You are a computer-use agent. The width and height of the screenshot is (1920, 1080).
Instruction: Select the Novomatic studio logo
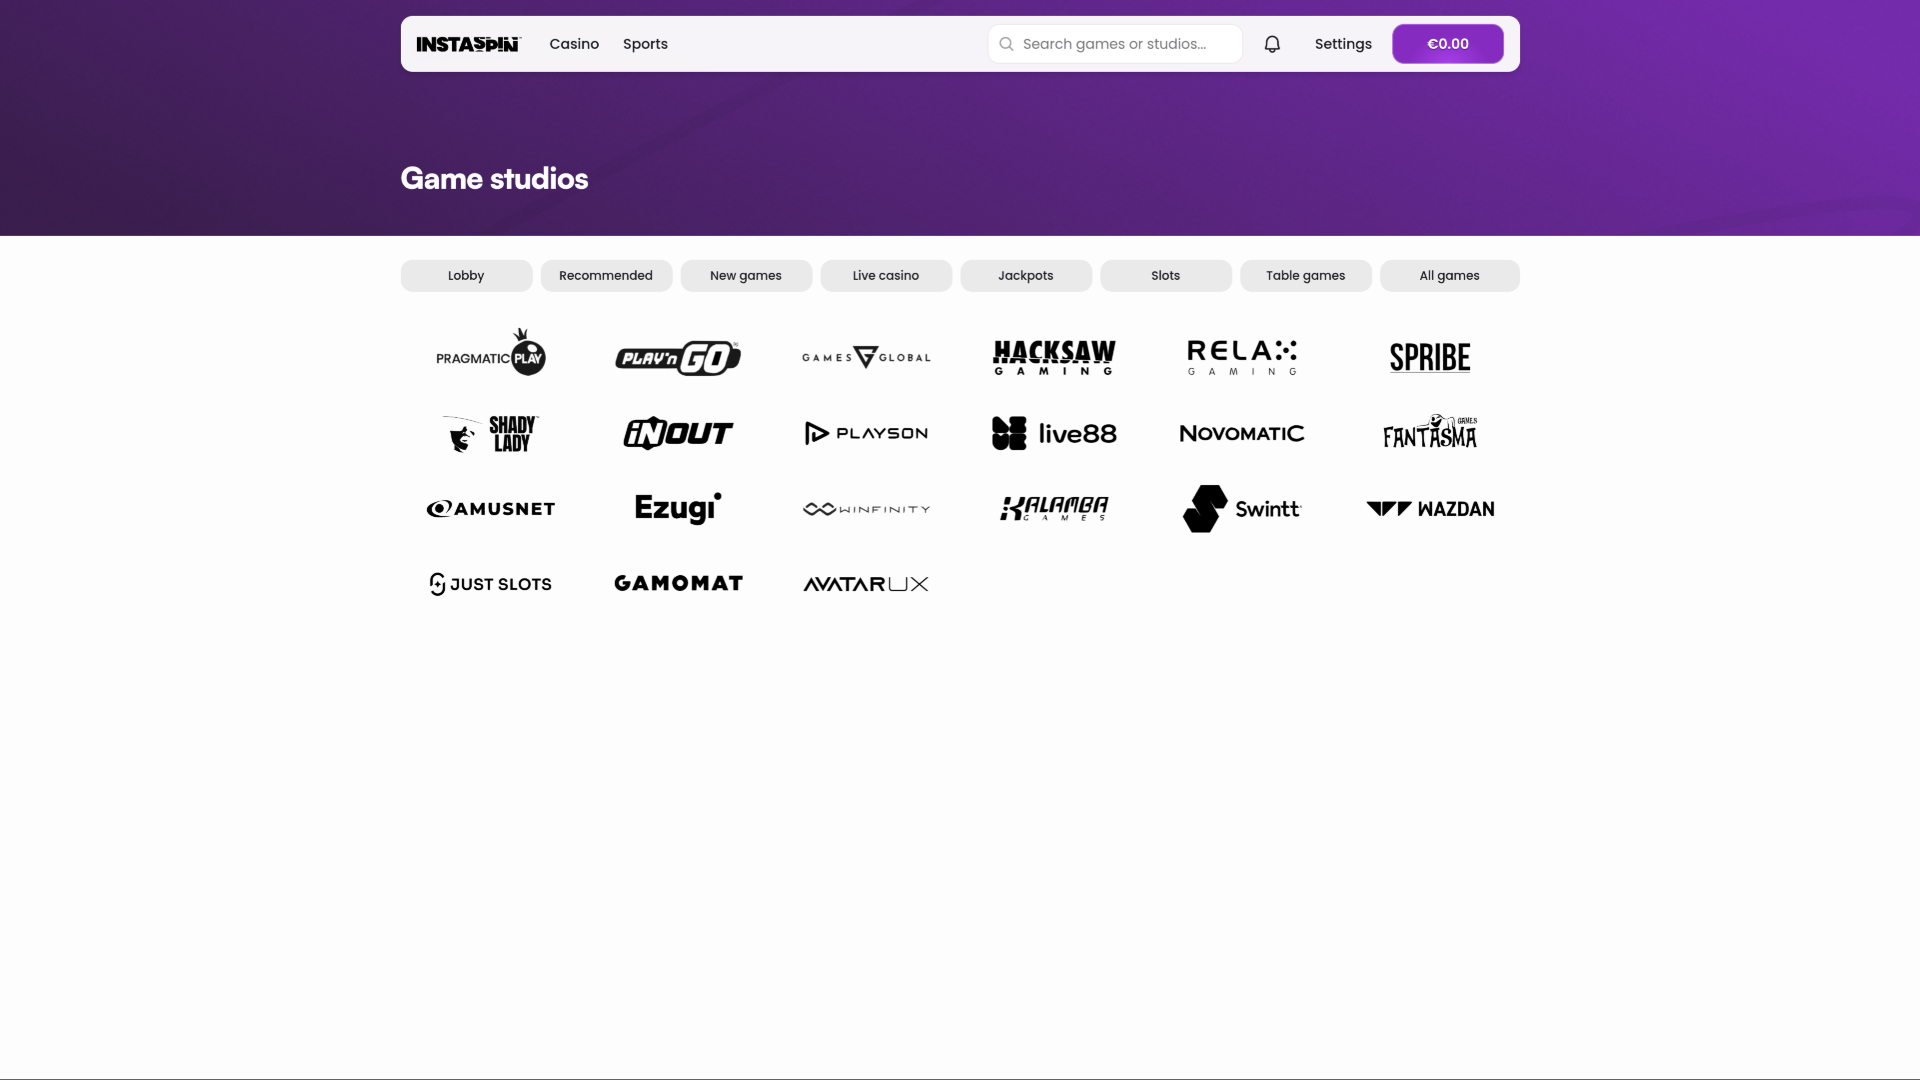1241,433
